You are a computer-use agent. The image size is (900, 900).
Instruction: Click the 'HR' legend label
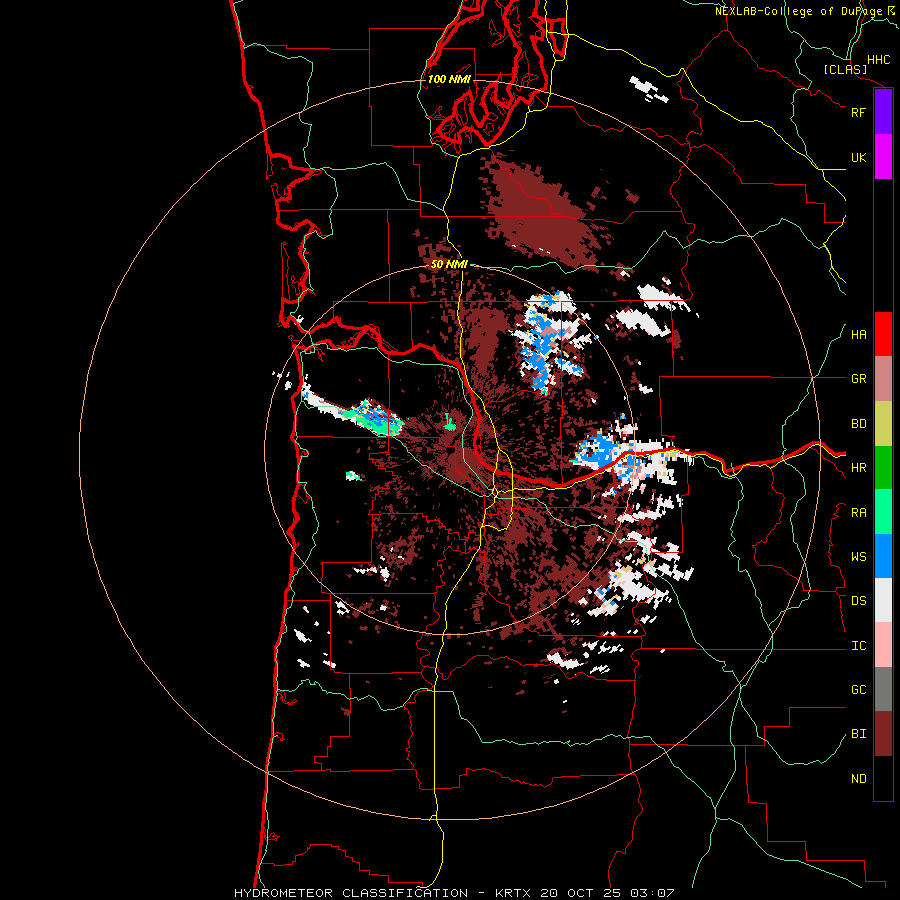(x=859, y=468)
